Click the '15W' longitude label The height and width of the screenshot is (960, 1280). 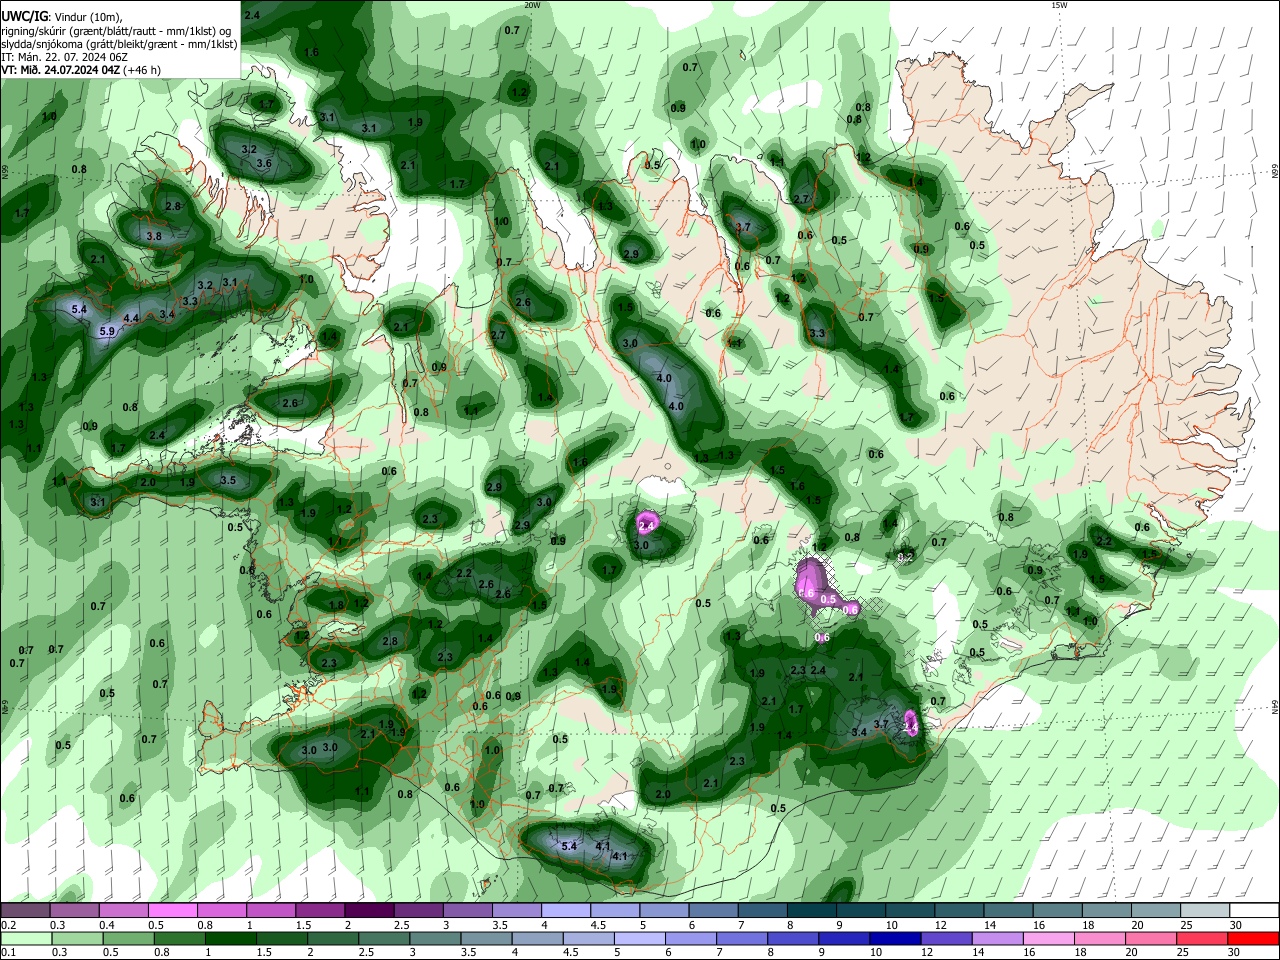(1059, 5)
